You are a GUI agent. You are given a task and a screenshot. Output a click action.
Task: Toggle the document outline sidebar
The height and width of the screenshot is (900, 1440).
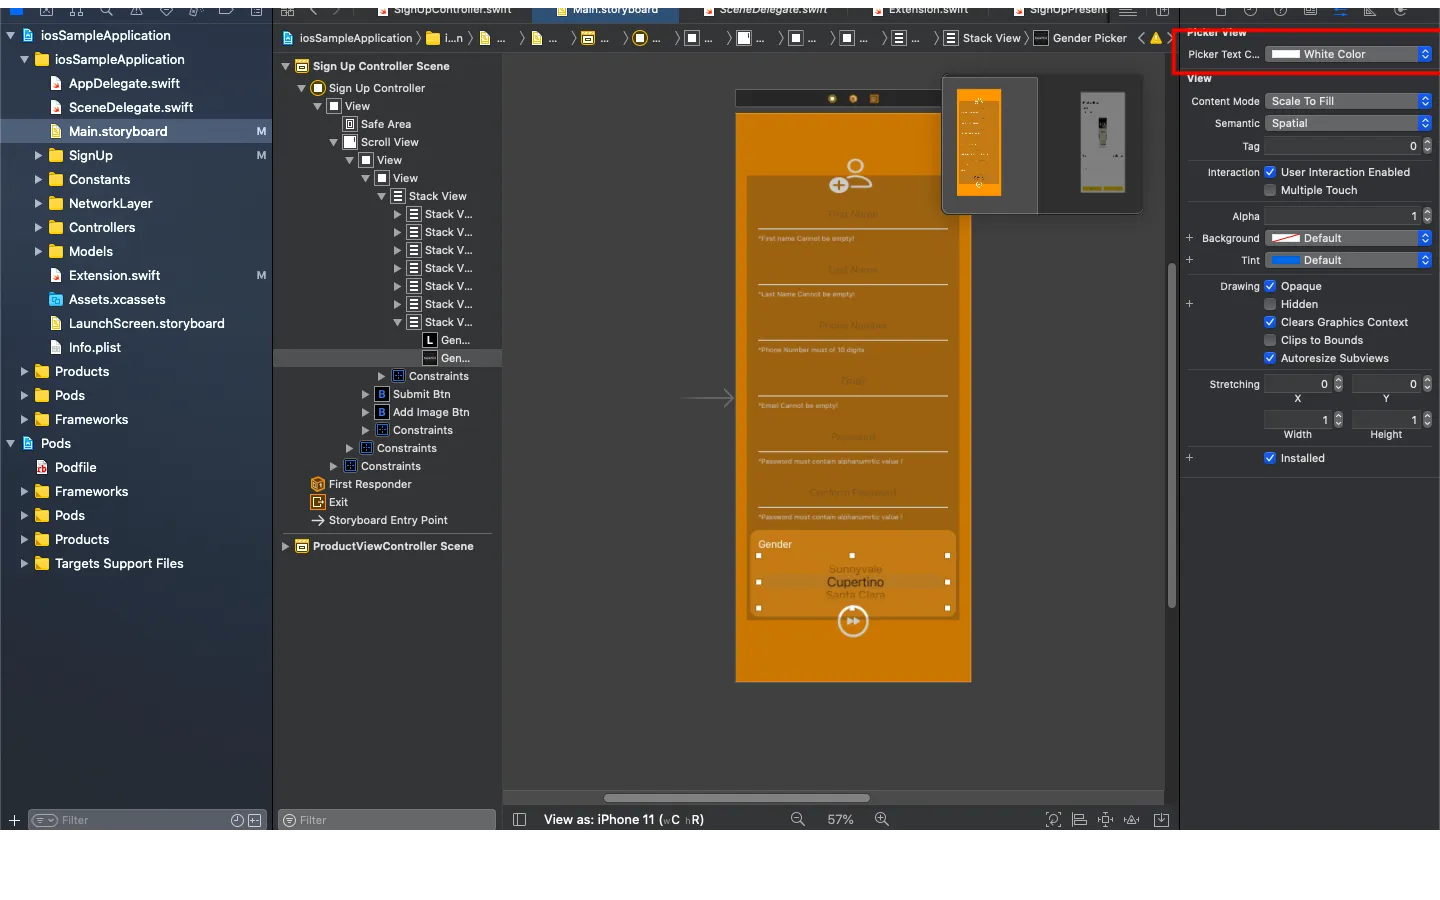click(x=519, y=819)
